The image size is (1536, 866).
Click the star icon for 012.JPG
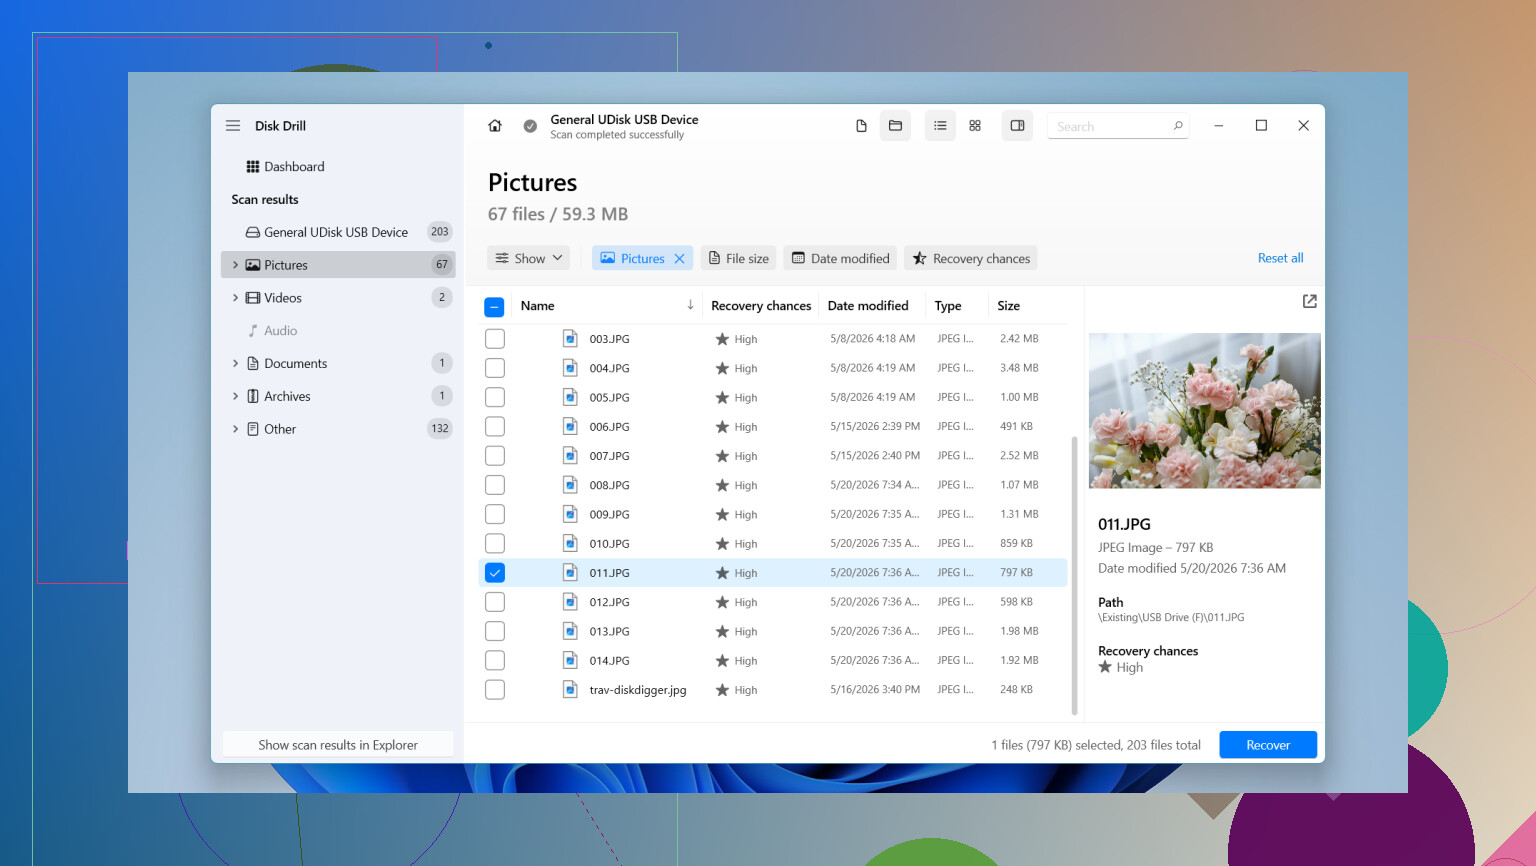coord(722,602)
